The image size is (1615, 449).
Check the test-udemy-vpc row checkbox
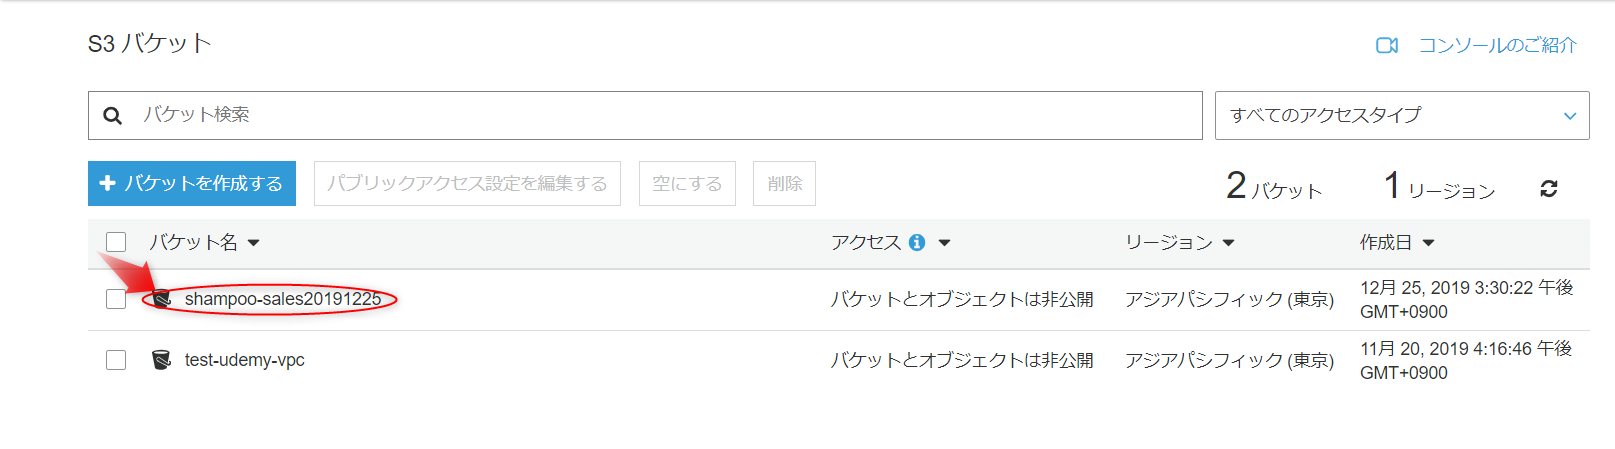[x=116, y=360]
